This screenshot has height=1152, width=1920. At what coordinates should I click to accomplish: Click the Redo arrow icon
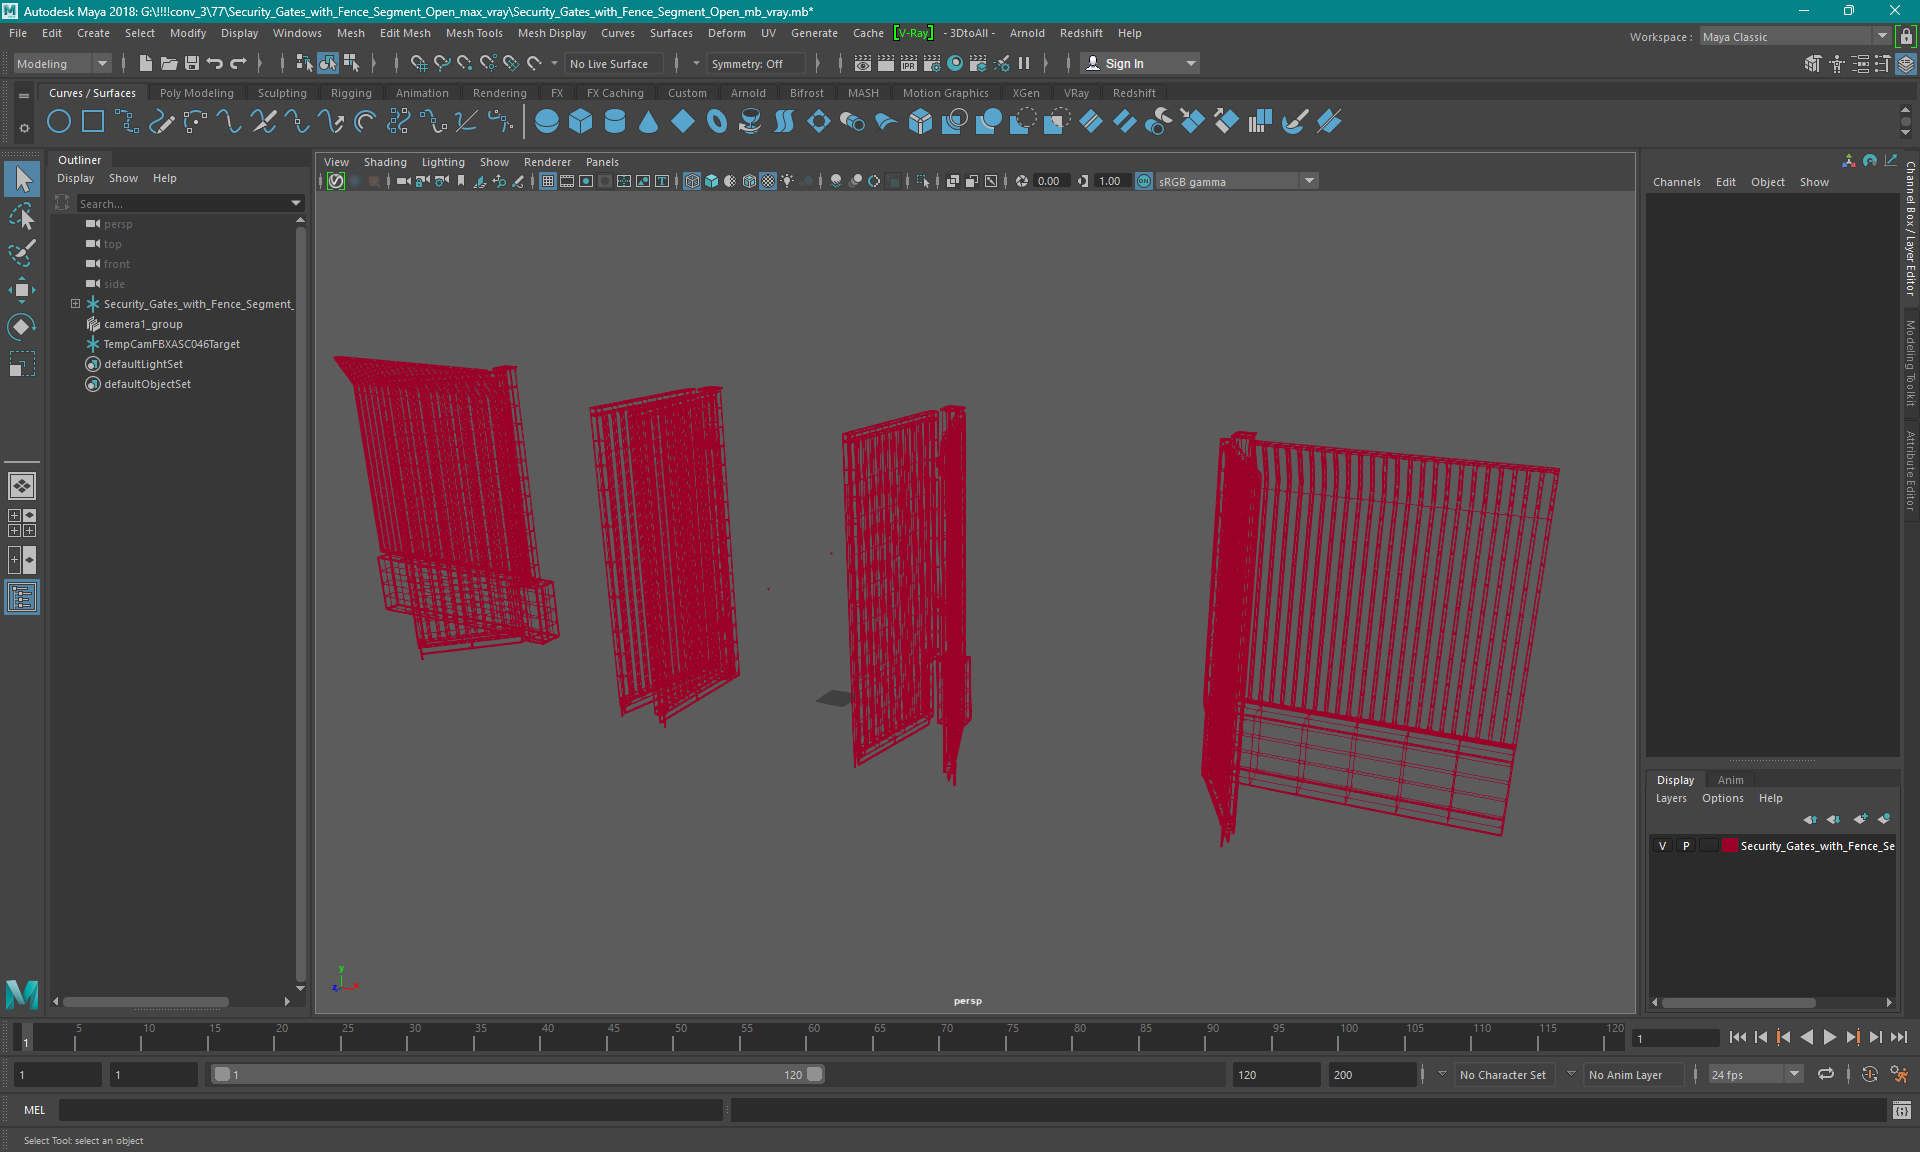(238, 64)
